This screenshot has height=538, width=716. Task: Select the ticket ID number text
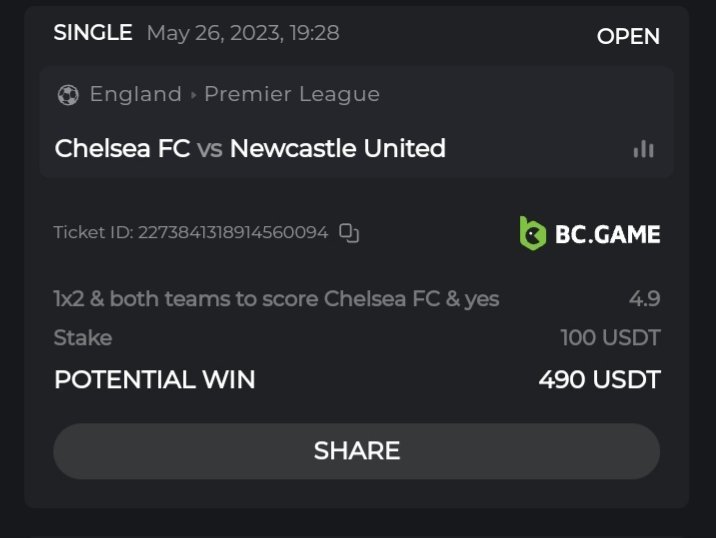pos(232,233)
